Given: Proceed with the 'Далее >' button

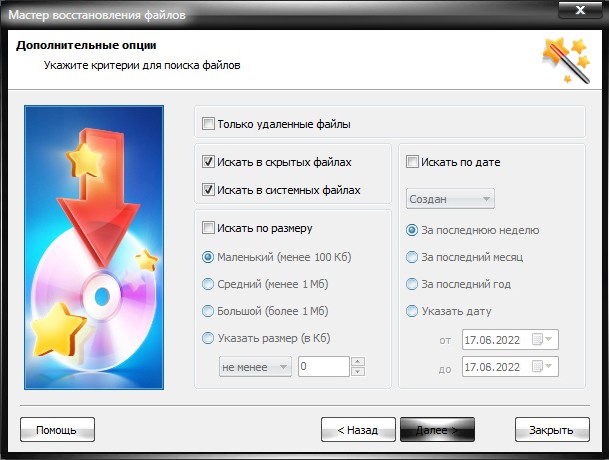Looking at the screenshot, I should point(437,430).
